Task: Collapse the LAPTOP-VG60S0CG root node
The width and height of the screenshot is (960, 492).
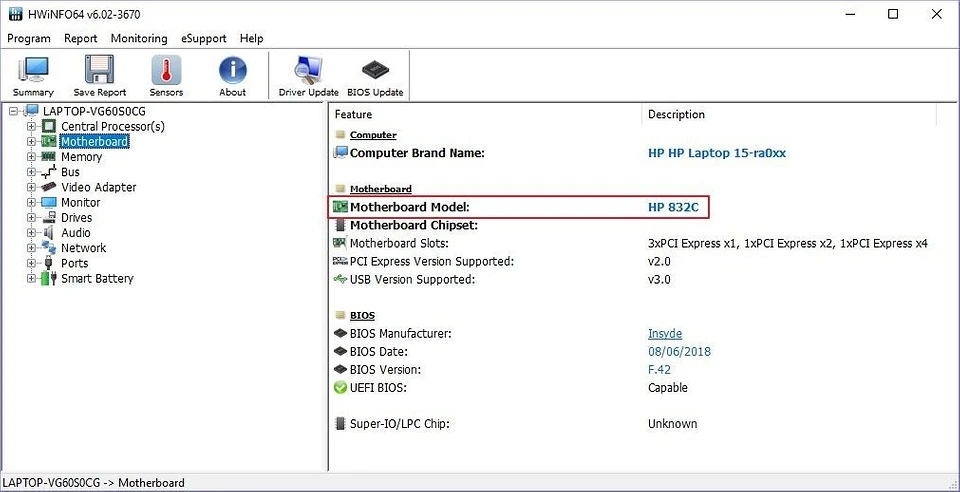Action: tap(14, 111)
